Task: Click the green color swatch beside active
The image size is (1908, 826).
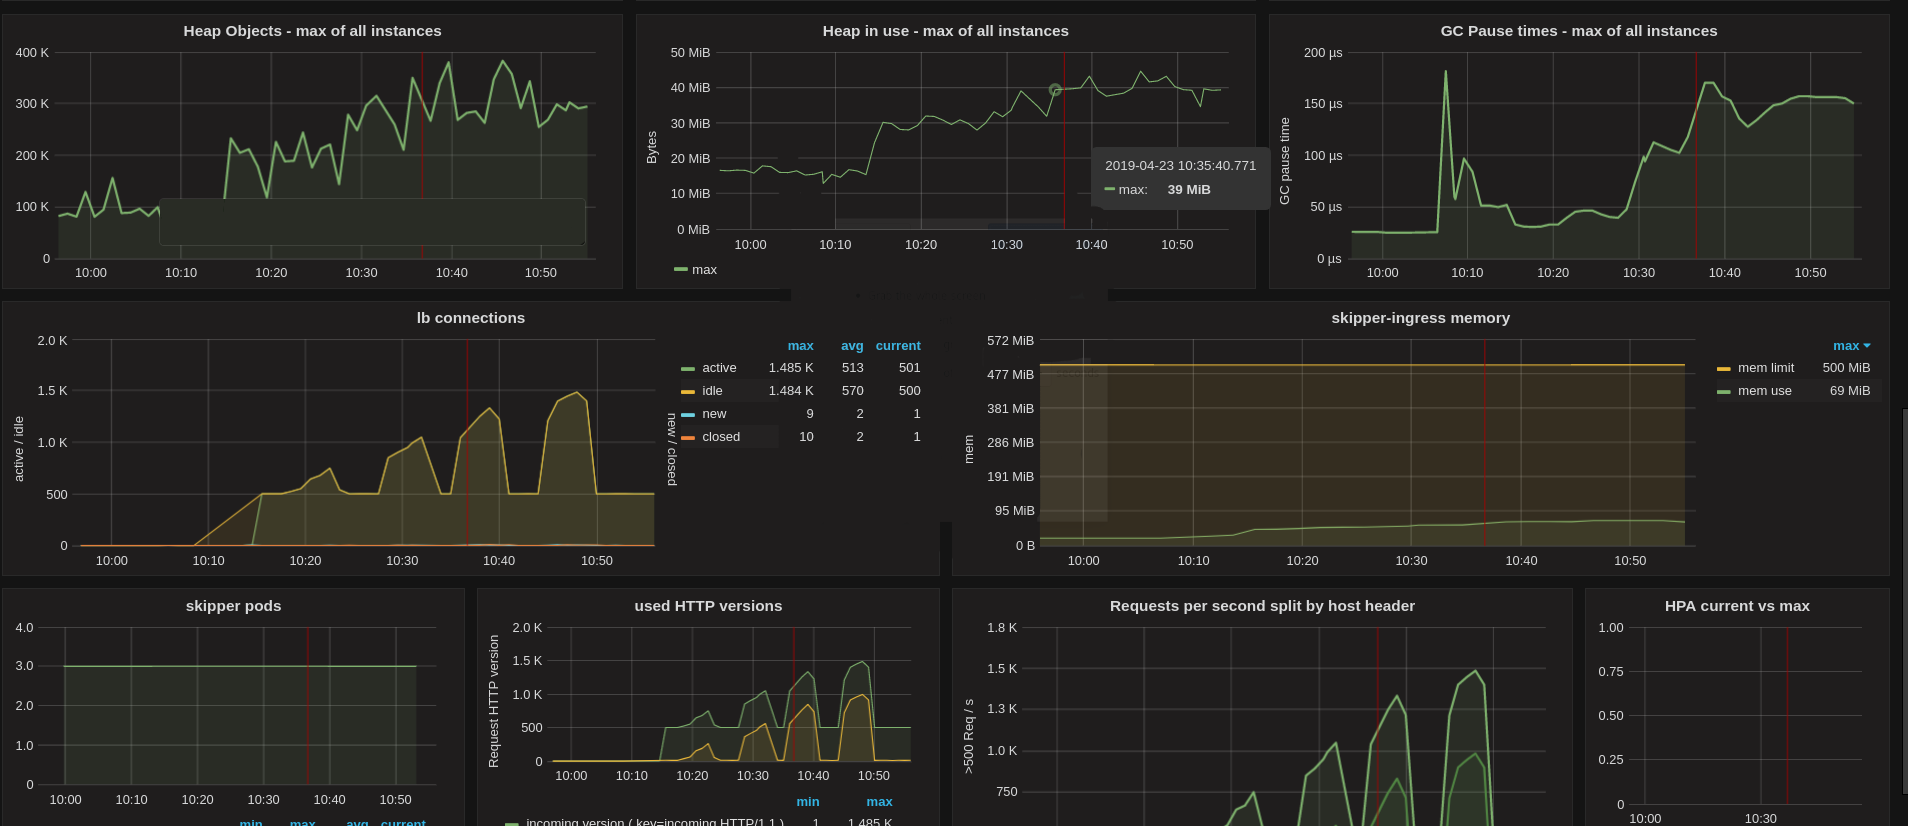Action: [688, 369]
